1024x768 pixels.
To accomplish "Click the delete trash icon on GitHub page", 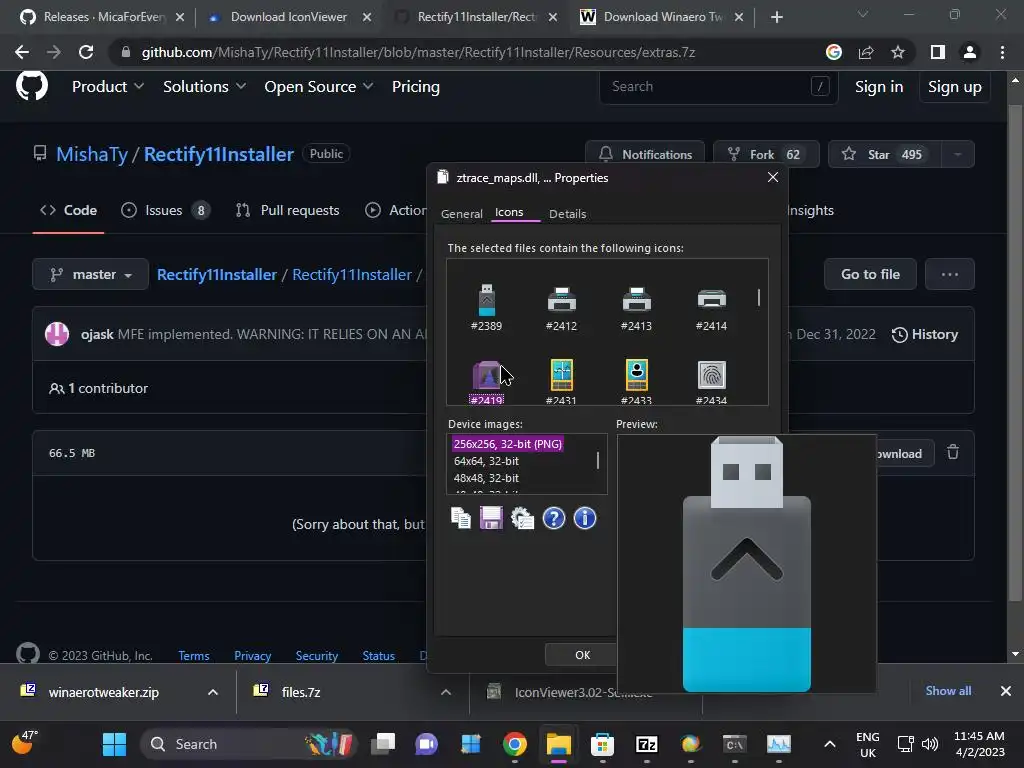I will pos(953,452).
